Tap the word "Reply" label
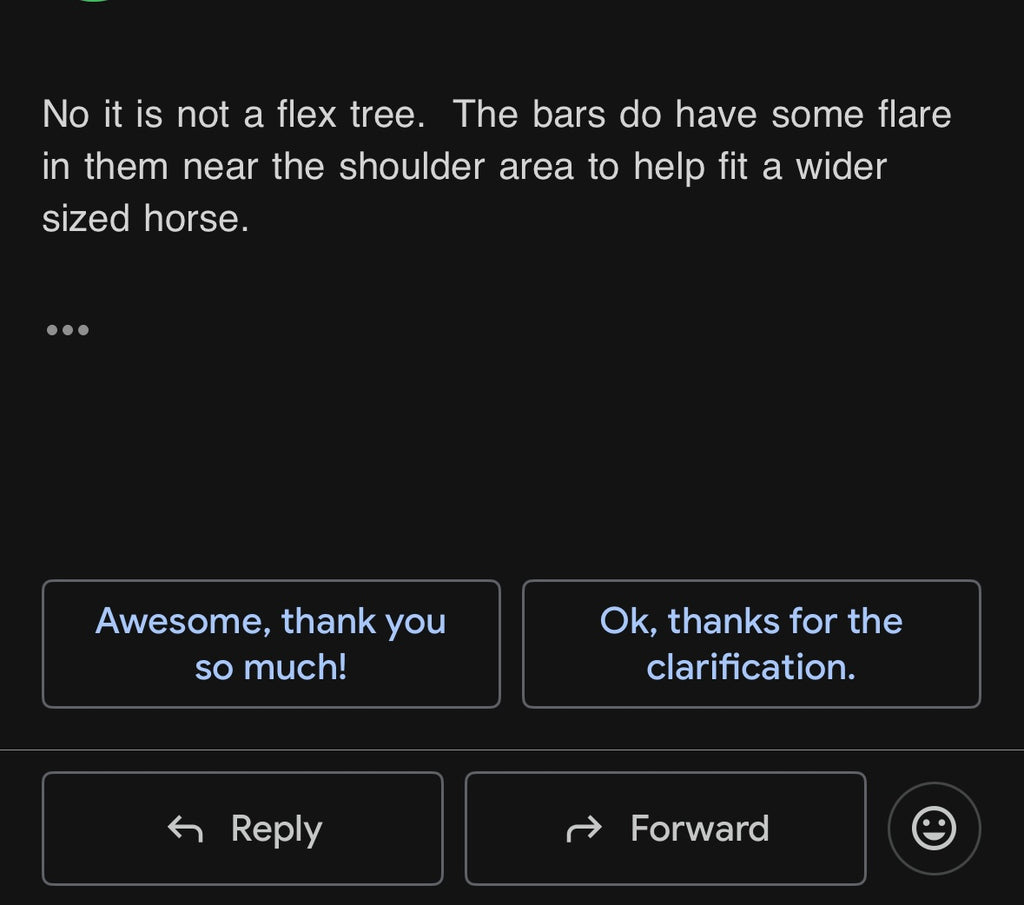This screenshot has height=905, width=1024. coord(276,829)
